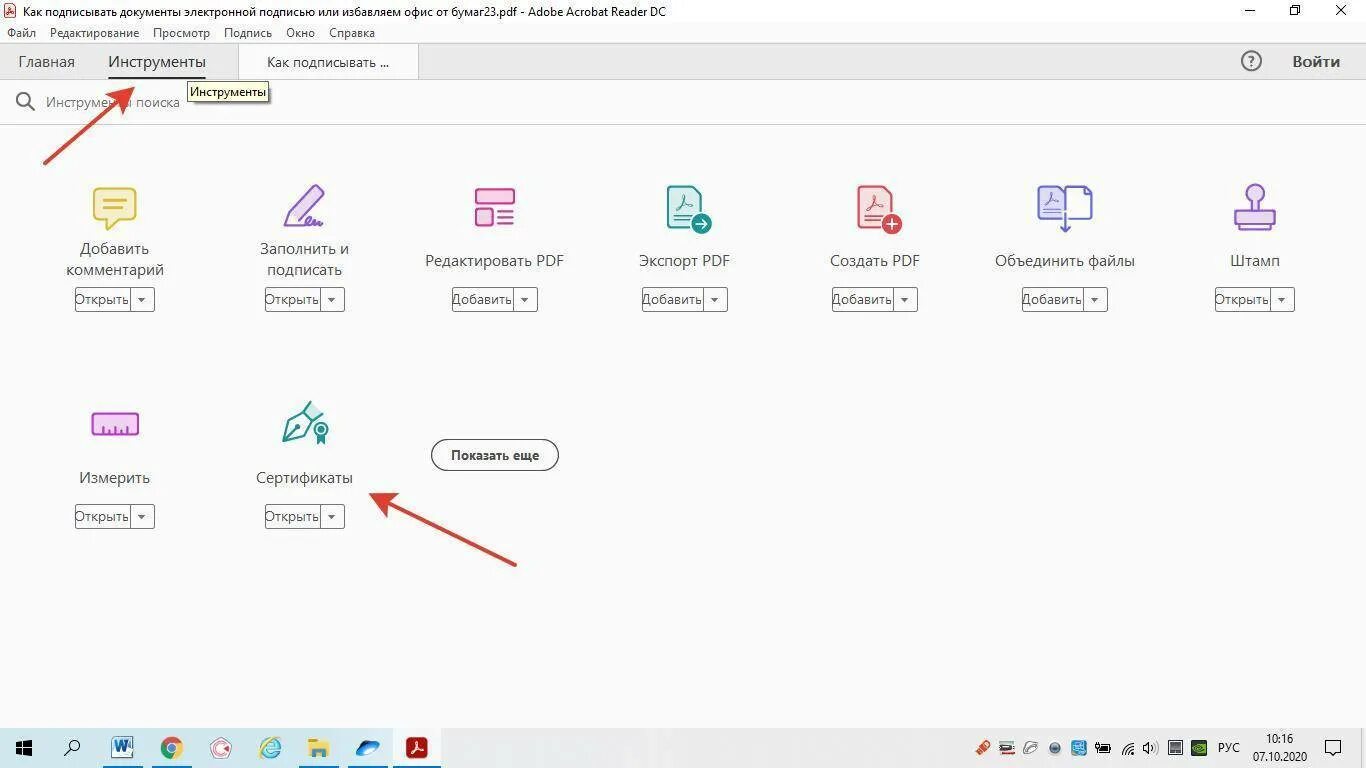Image resolution: width=1366 pixels, height=768 pixels.
Task: Click Открыть under Заполнить и подписать
Action: [292, 299]
